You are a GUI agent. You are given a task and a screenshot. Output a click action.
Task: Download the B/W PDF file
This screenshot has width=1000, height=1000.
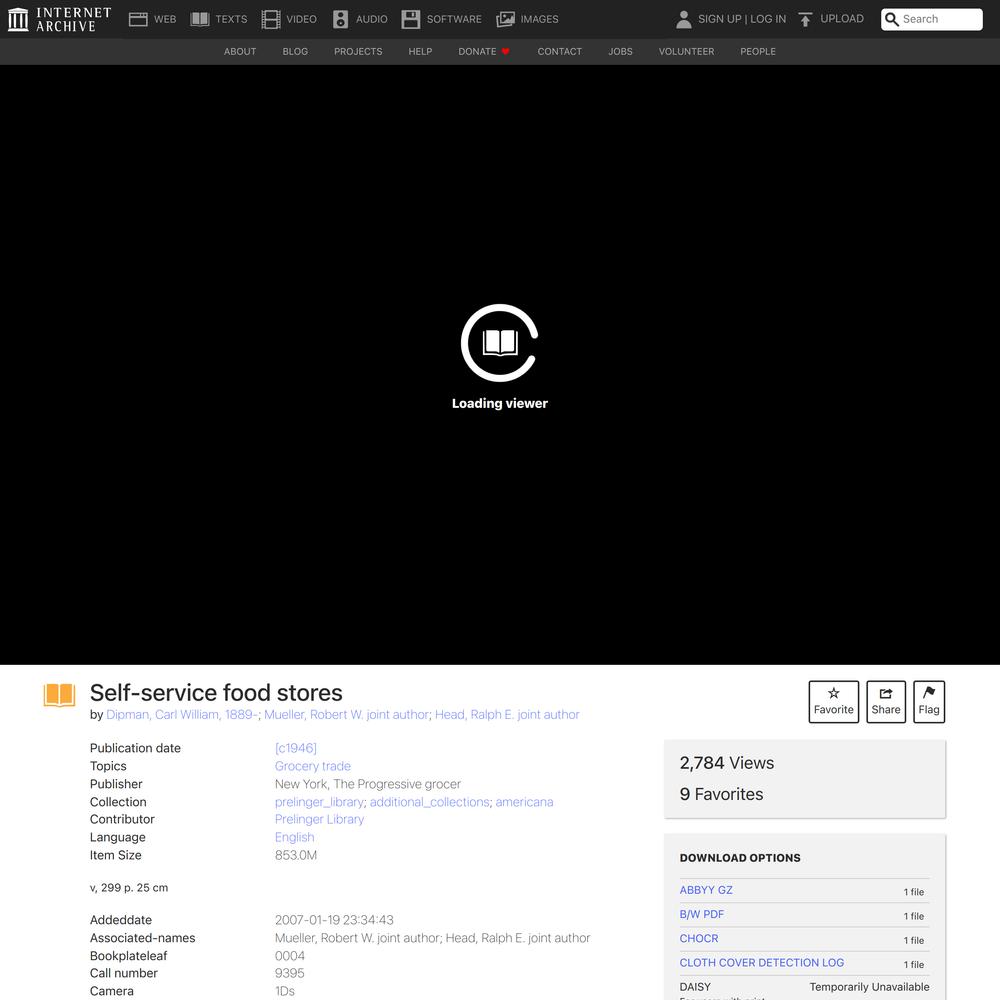click(x=702, y=914)
